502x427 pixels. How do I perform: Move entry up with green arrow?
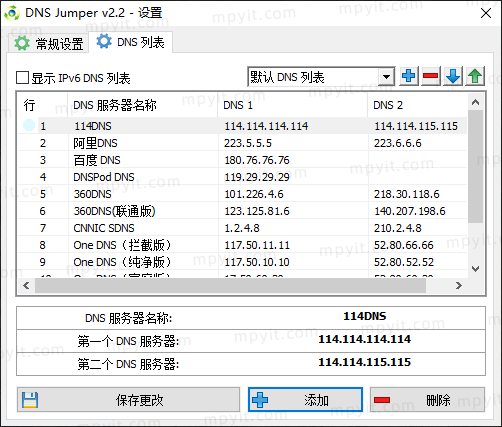pos(475,76)
